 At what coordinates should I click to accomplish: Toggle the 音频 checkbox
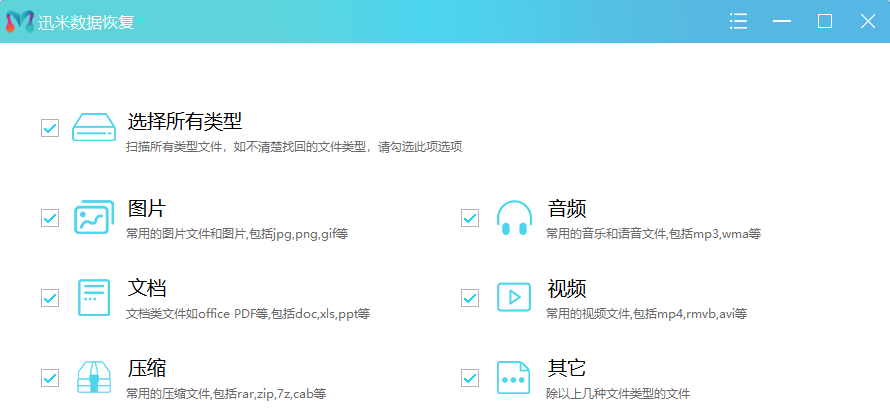(470, 217)
